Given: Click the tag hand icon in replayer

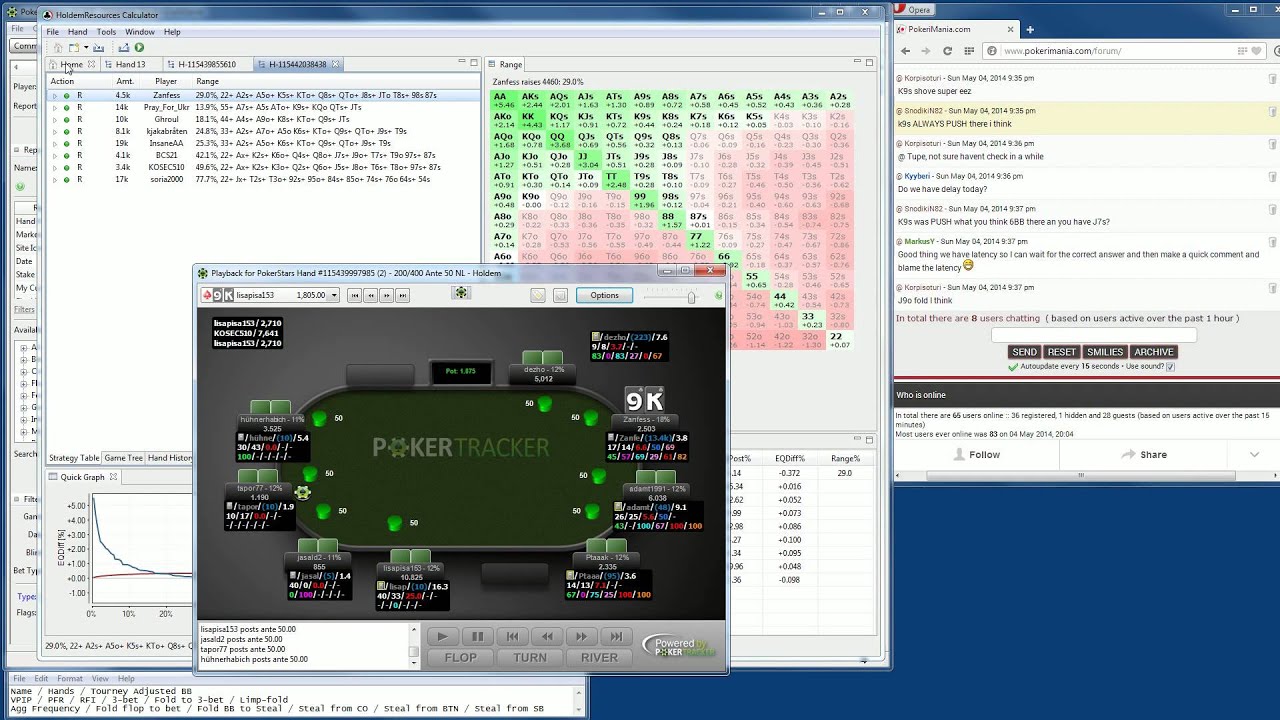Looking at the screenshot, I should pos(538,295).
